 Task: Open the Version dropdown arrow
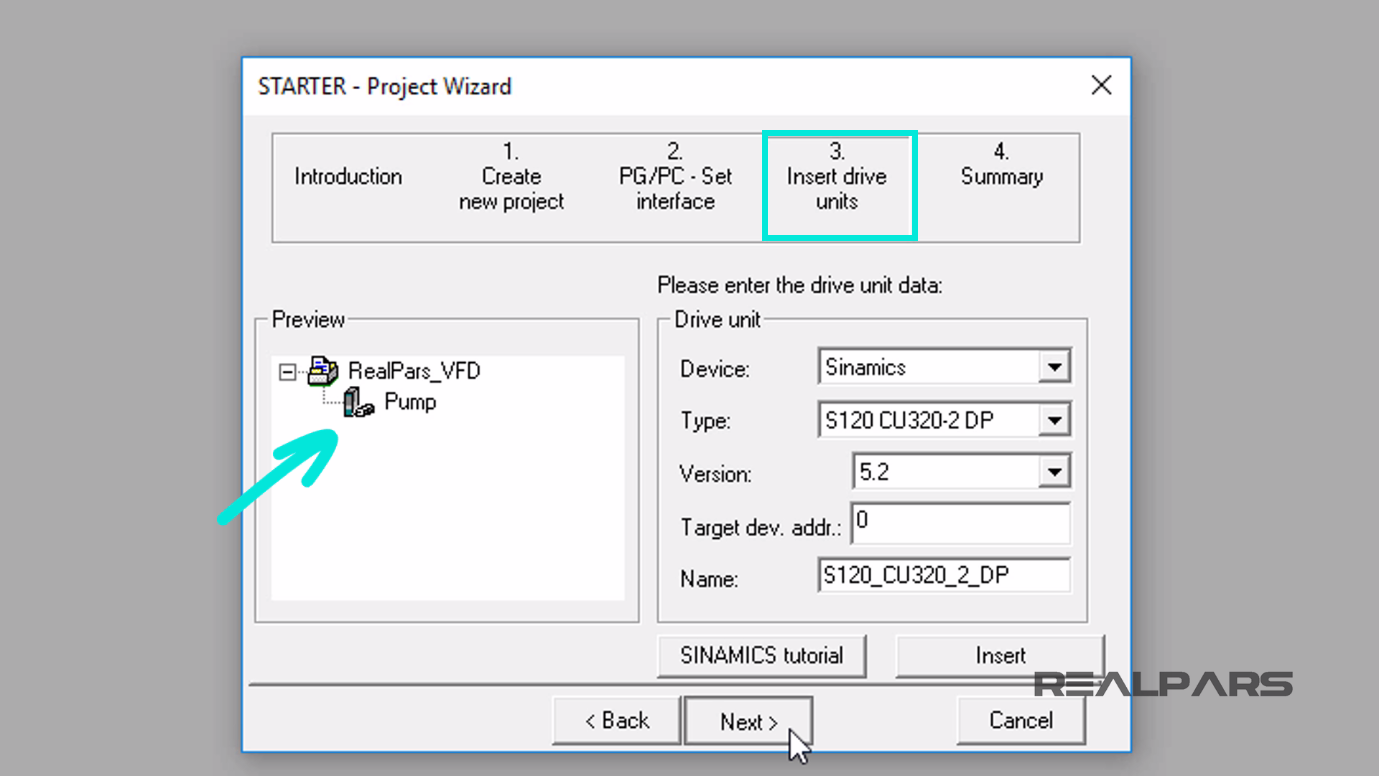tap(1054, 472)
